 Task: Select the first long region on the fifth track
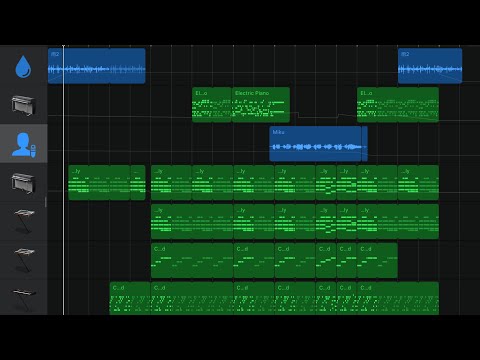pyautogui.click(x=192, y=221)
